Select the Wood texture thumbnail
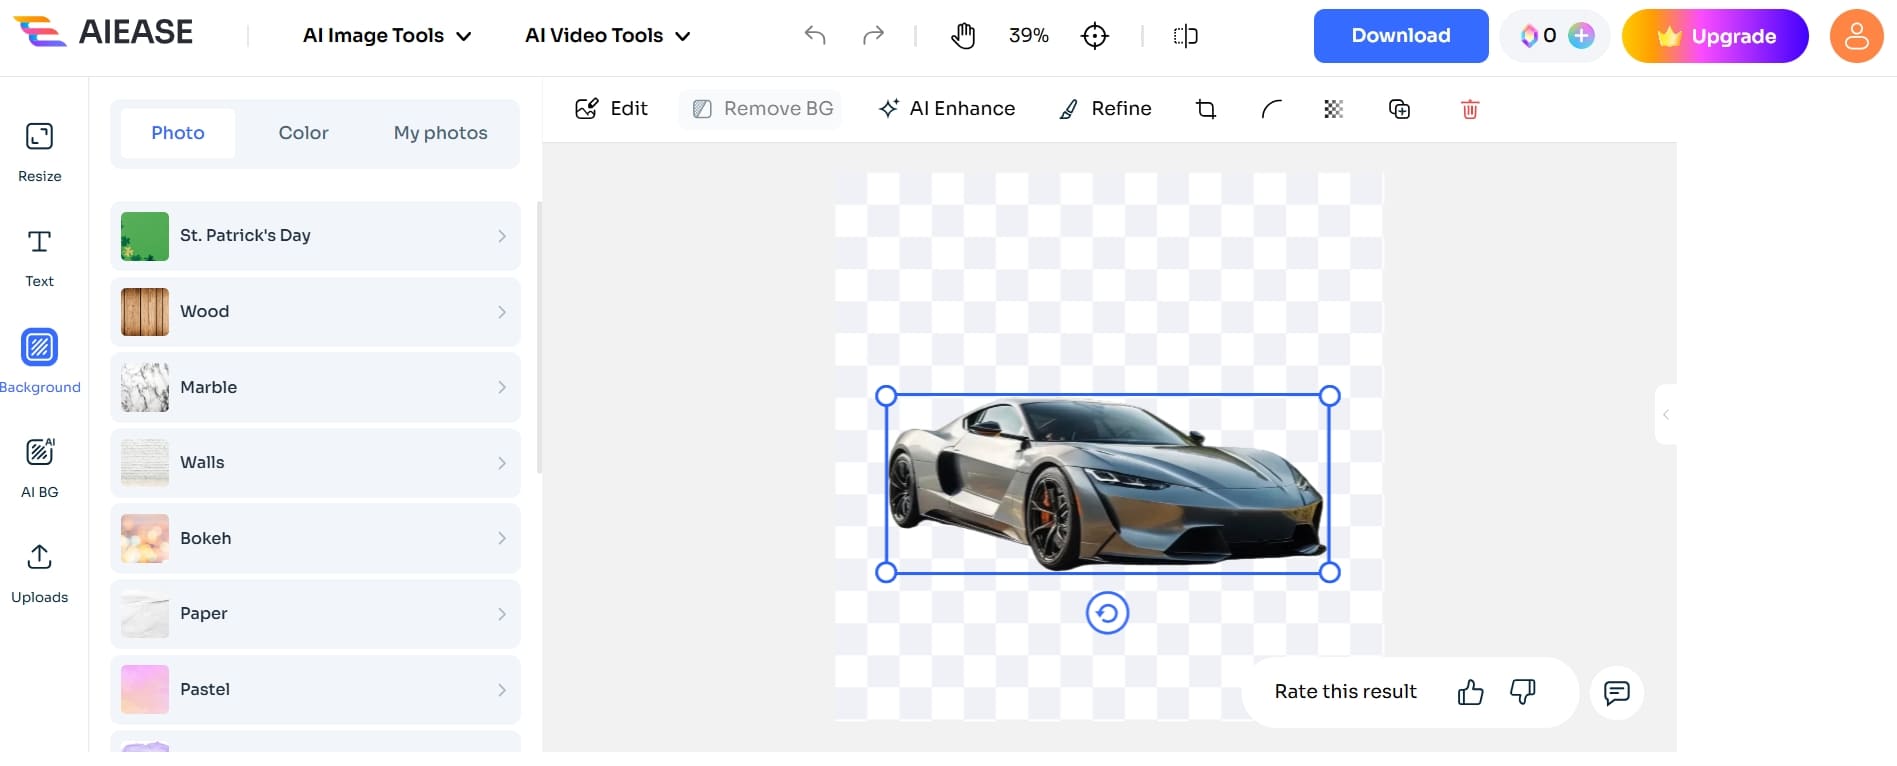The image size is (1897, 766). pyautogui.click(x=145, y=312)
